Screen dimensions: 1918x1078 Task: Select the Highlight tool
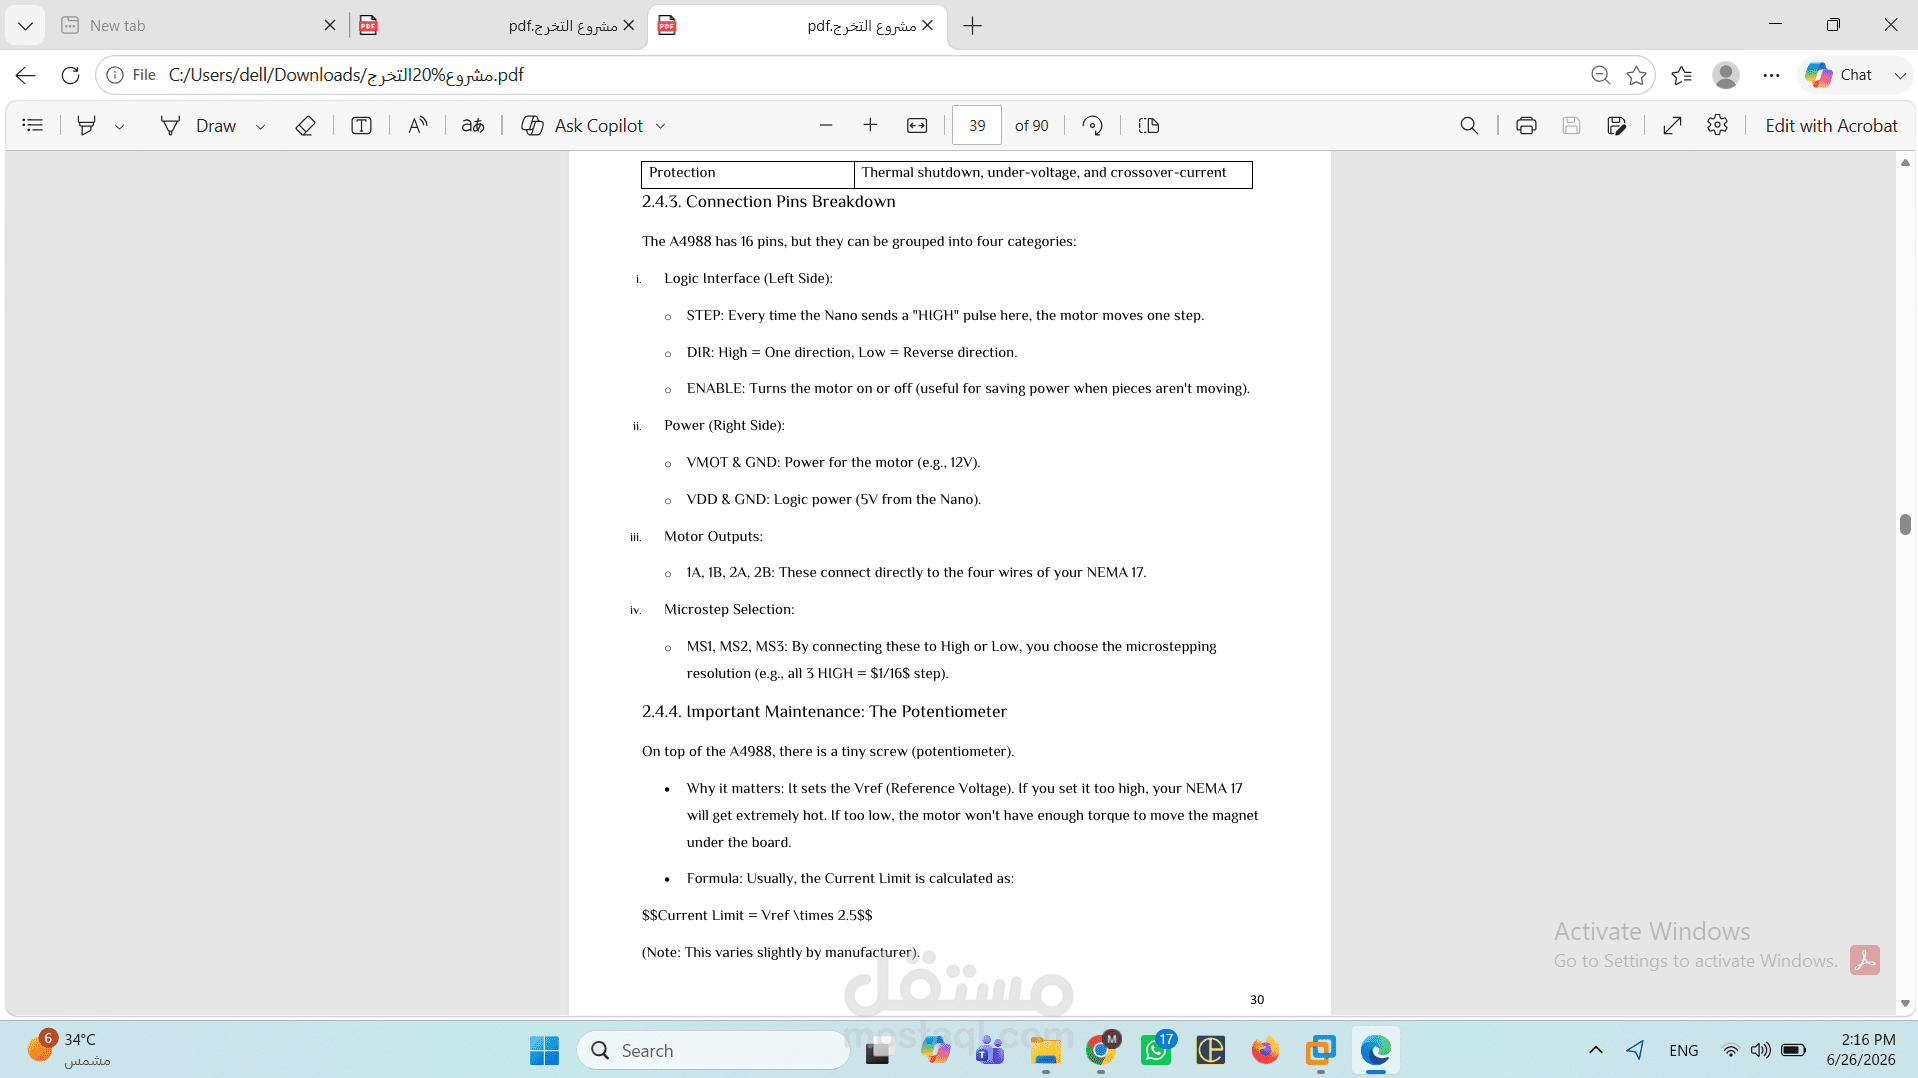pyautogui.click(x=87, y=125)
